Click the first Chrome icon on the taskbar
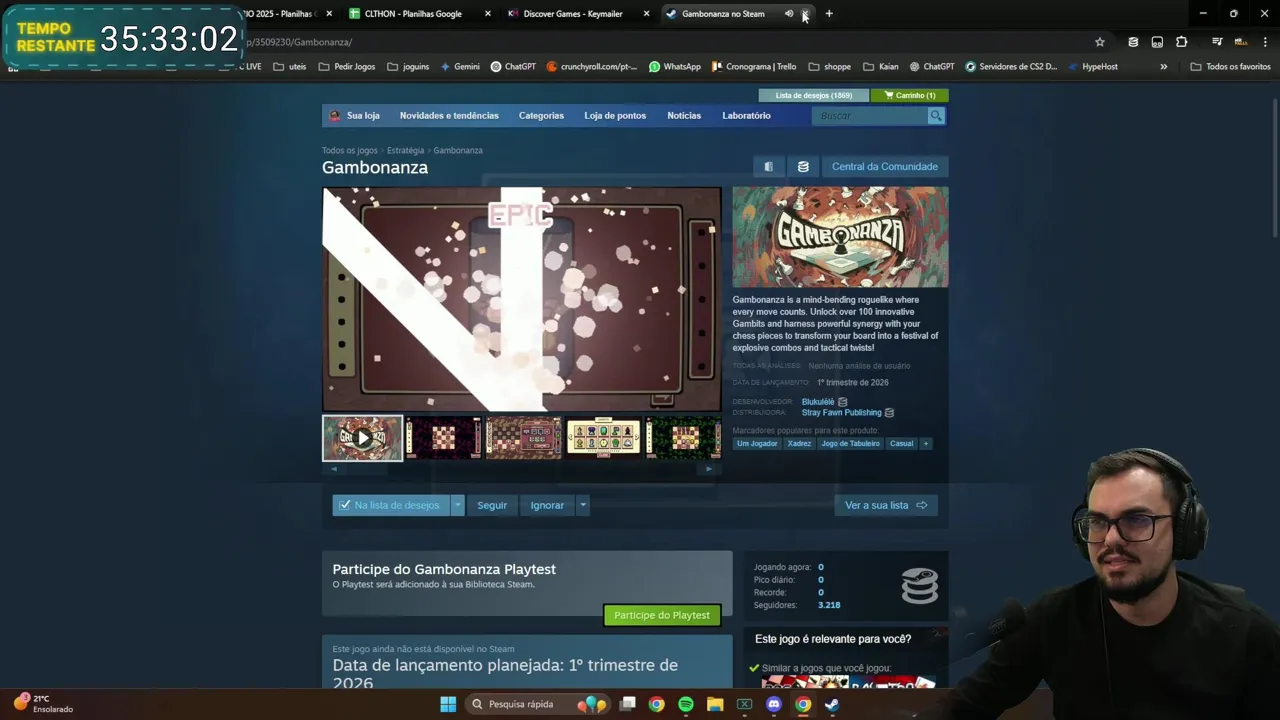This screenshot has height=720, width=1280. (x=656, y=704)
